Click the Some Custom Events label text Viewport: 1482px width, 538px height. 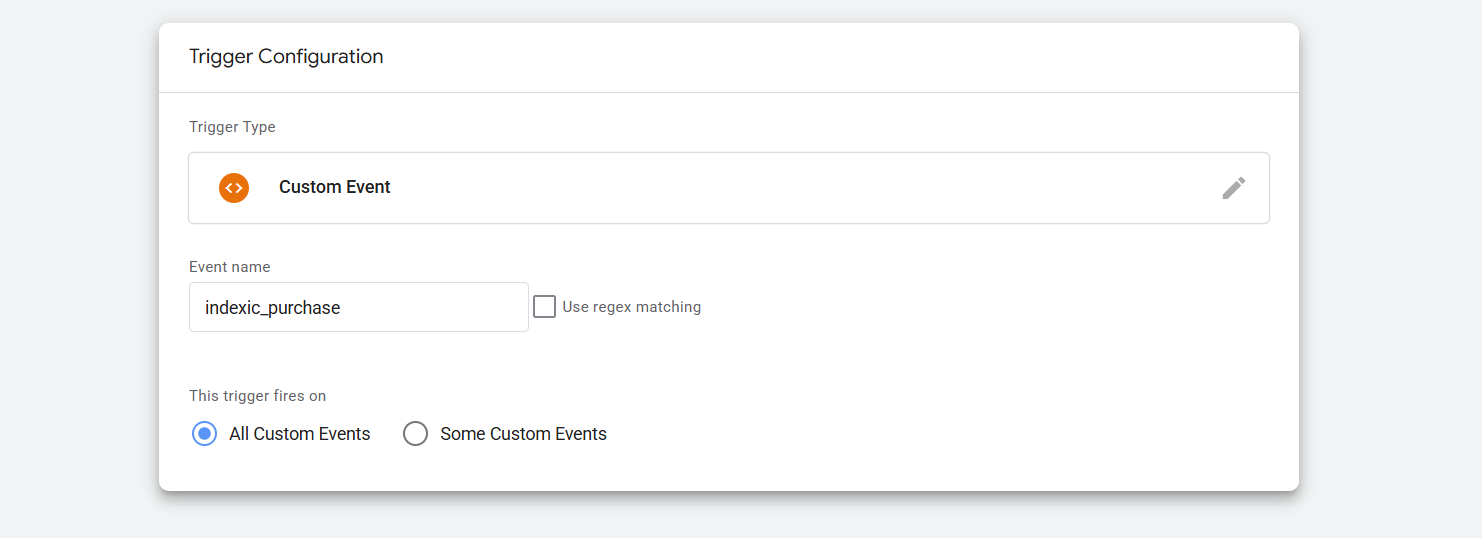pyautogui.click(x=523, y=434)
